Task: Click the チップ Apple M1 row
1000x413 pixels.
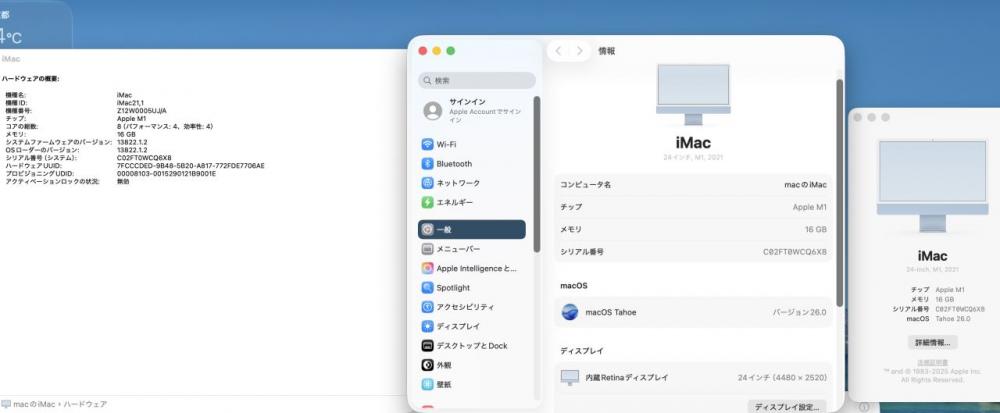Action: tap(693, 207)
